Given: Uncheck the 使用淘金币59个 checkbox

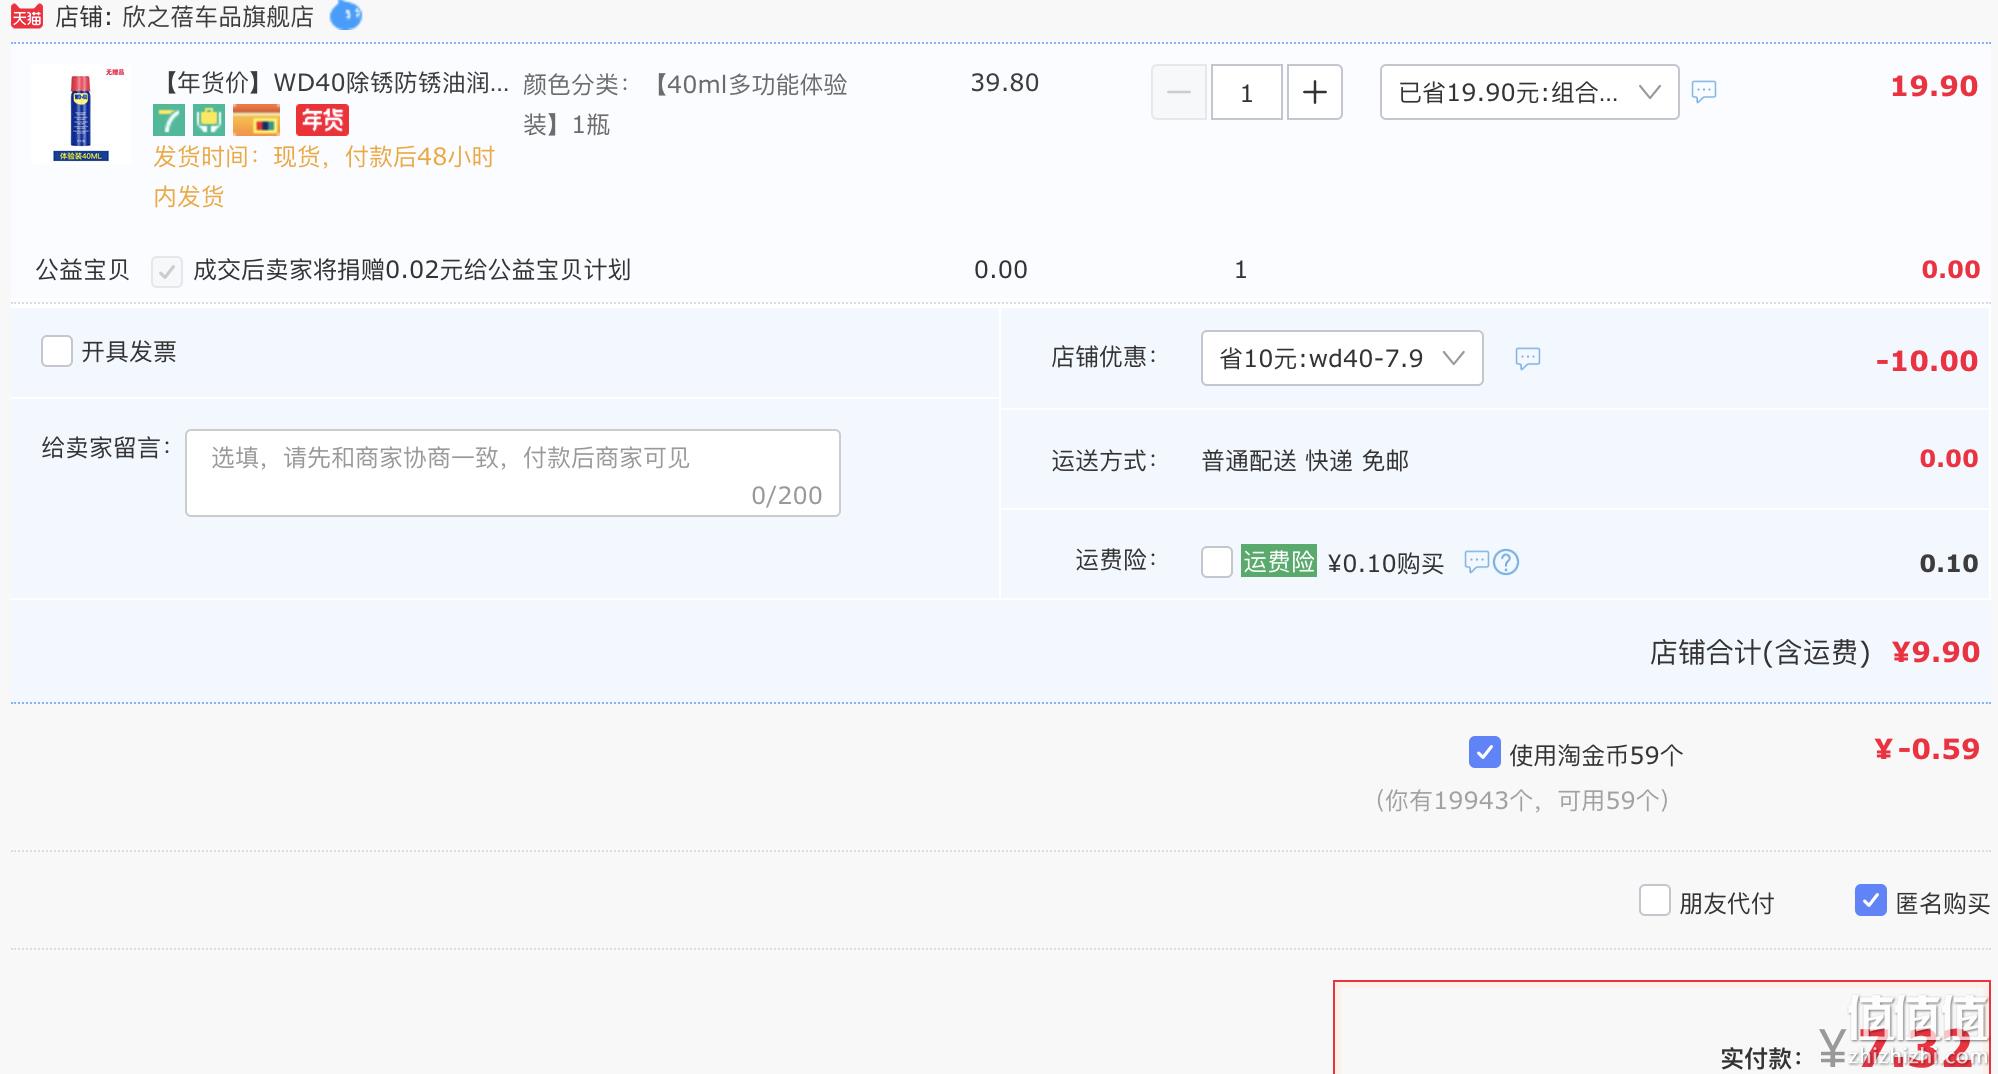Looking at the screenshot, I should pos(1485,752).
